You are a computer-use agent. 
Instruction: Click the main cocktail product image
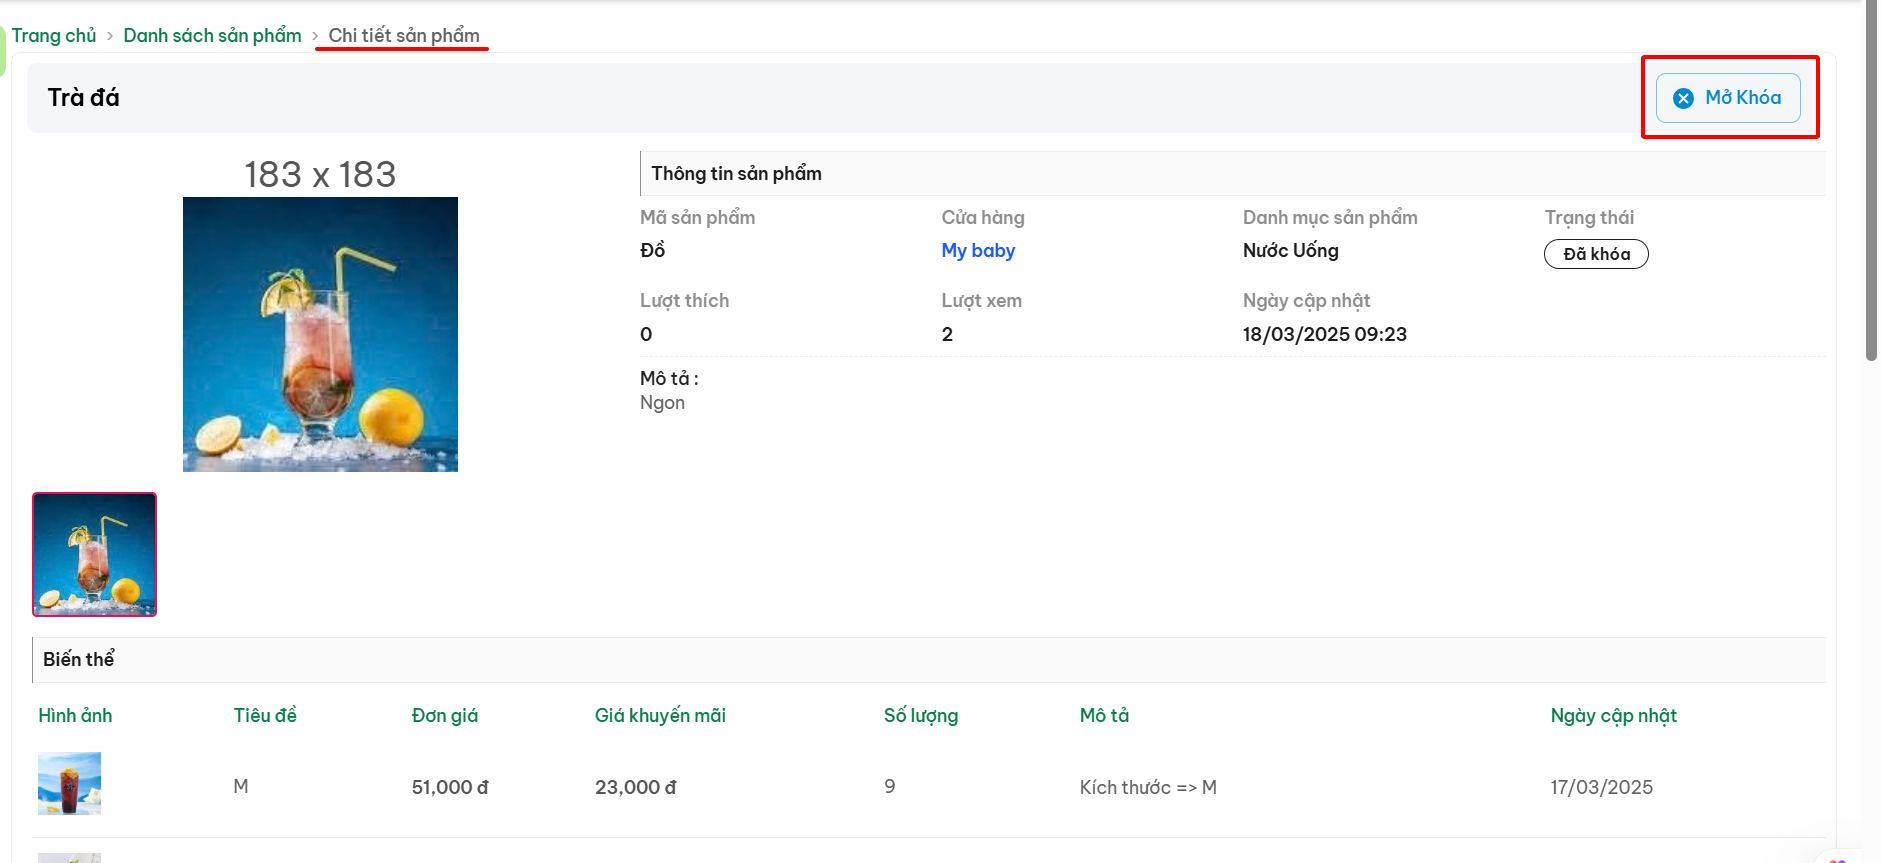pyautogui.click(x=320, y=334)
